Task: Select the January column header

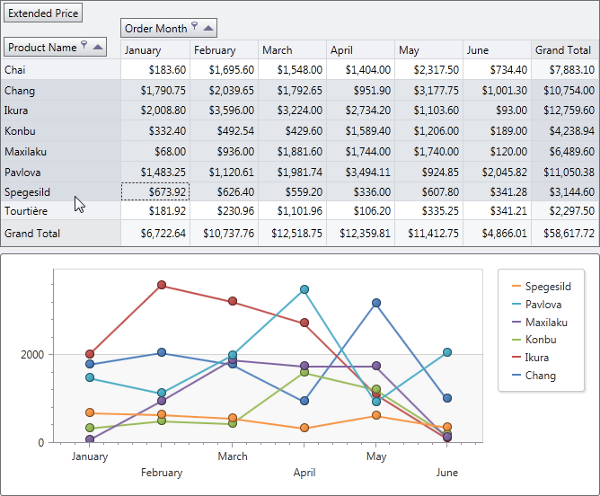Action: pos(155,50)
